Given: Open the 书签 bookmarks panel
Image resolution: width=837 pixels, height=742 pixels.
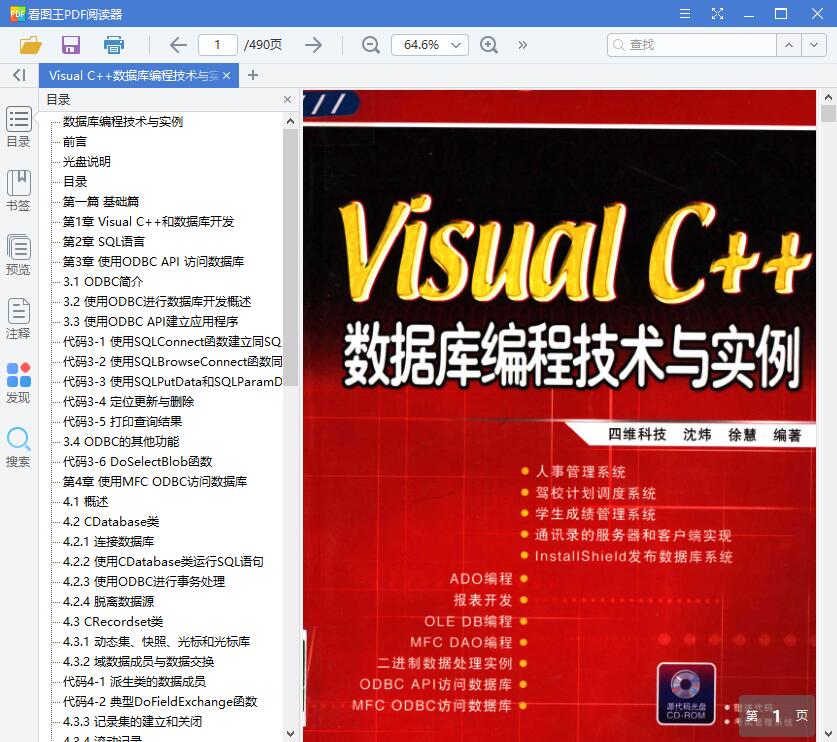Looking at the screenshot, I should (x=19, y=191).
